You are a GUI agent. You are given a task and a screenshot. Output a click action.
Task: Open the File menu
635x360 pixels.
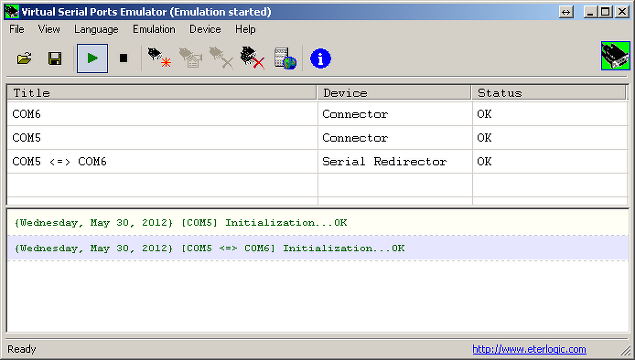pos(17,30)
